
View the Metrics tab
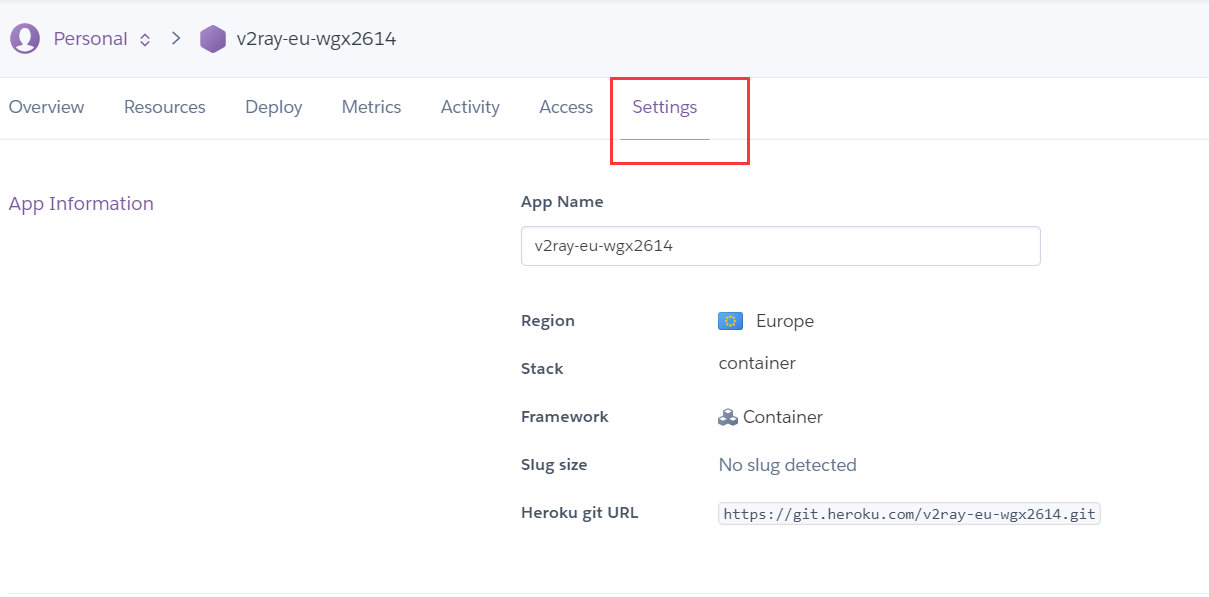pos(371,107)
